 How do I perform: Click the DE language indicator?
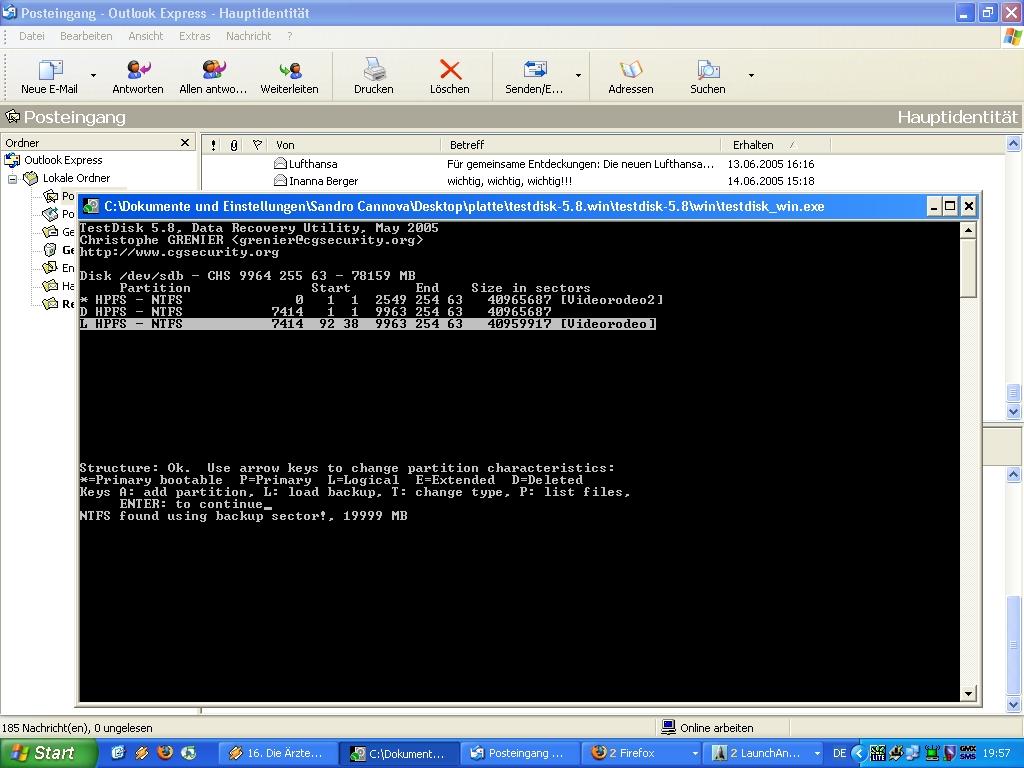pyautogui.click(x=840, y=754)
